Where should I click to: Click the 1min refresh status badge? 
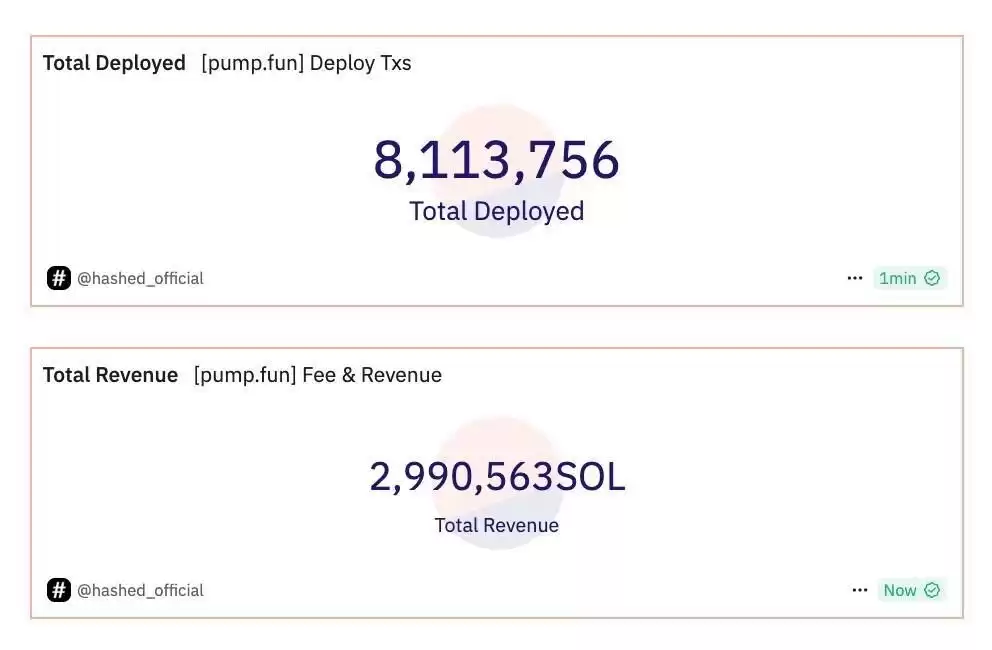(910, 278)
